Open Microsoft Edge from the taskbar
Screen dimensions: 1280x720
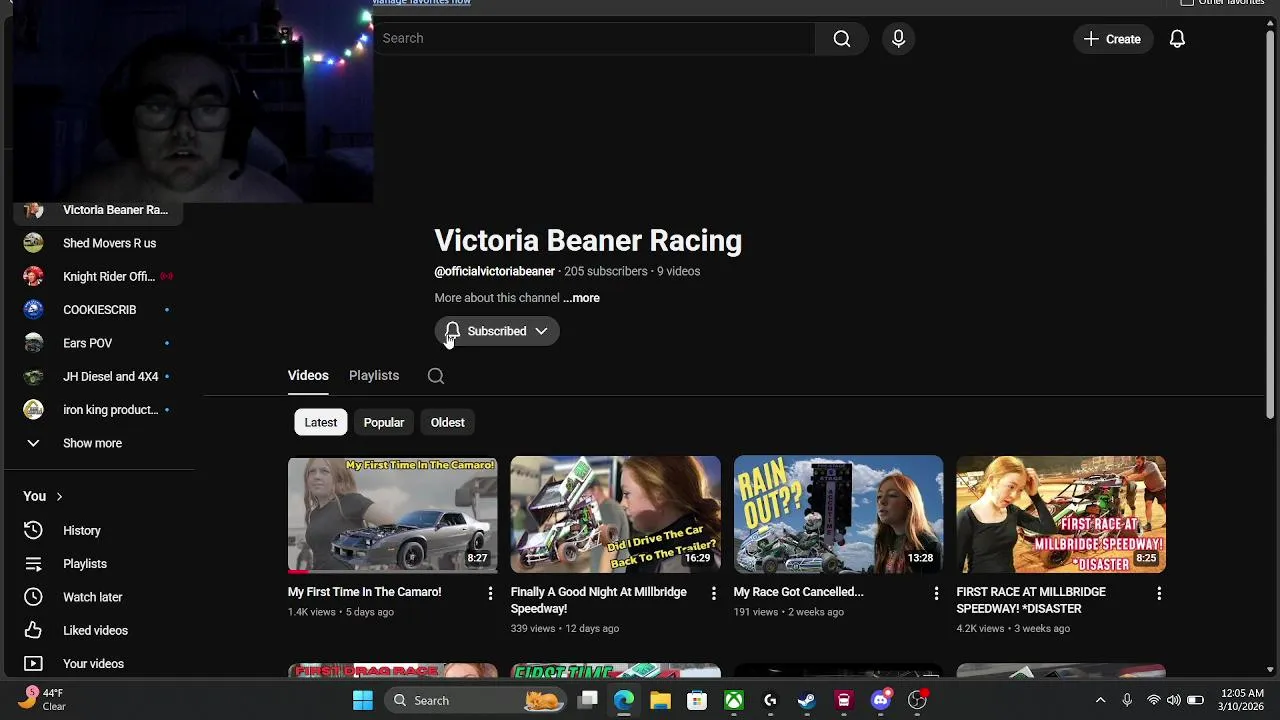pyautogui.click(x=624, y=700)
